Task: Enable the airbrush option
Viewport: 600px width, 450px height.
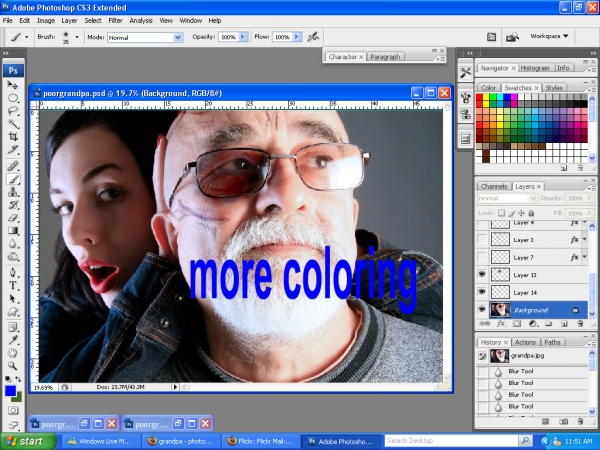Action: tap(313, 37)
